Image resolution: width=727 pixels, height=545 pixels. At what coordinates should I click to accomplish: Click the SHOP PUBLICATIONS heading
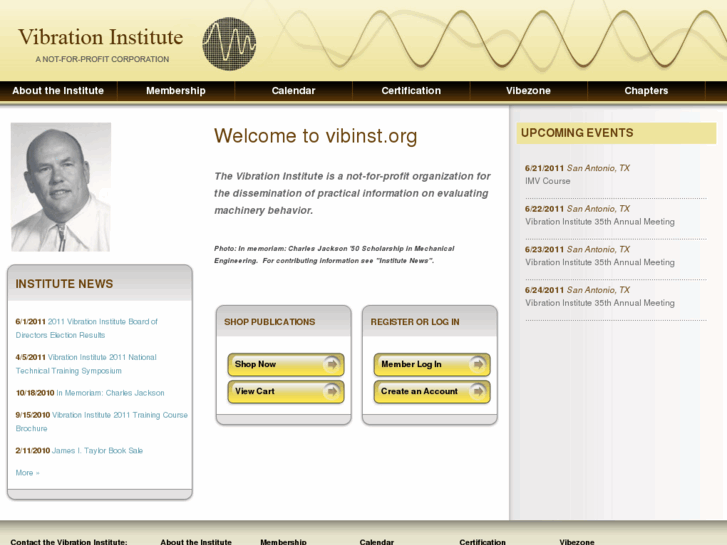pos(269,322)
